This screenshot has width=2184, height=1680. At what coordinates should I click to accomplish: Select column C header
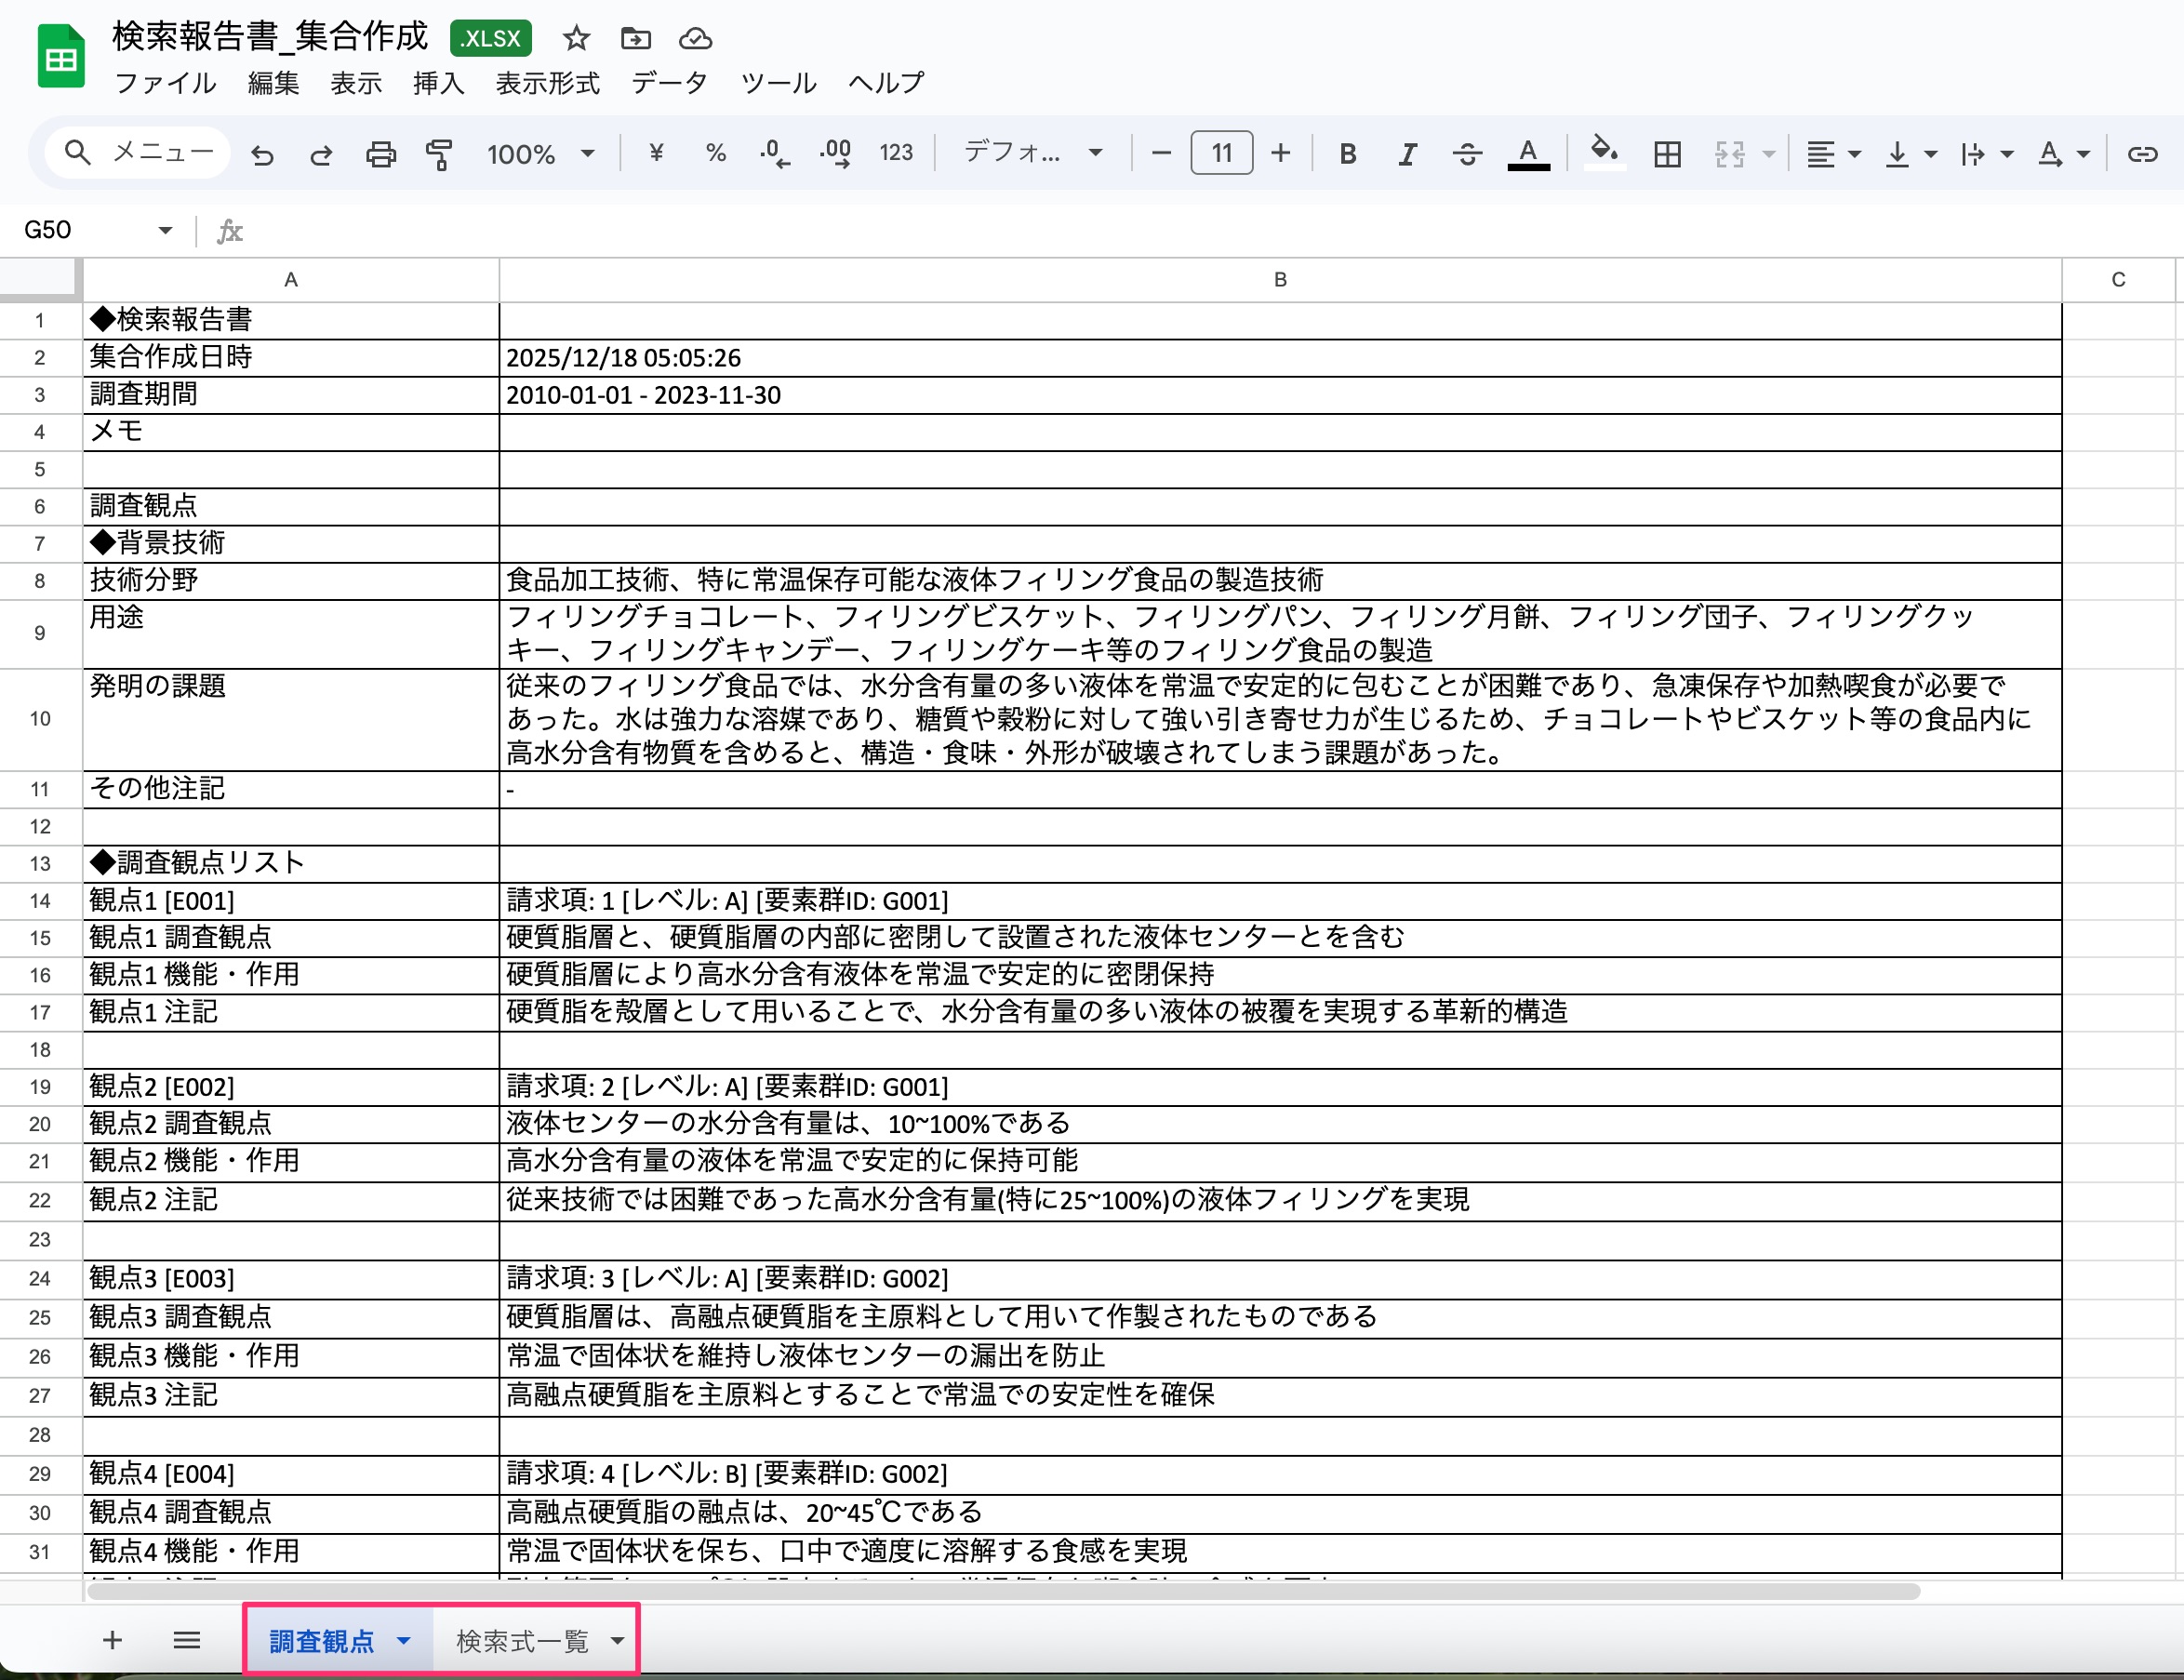[2118, 280]
